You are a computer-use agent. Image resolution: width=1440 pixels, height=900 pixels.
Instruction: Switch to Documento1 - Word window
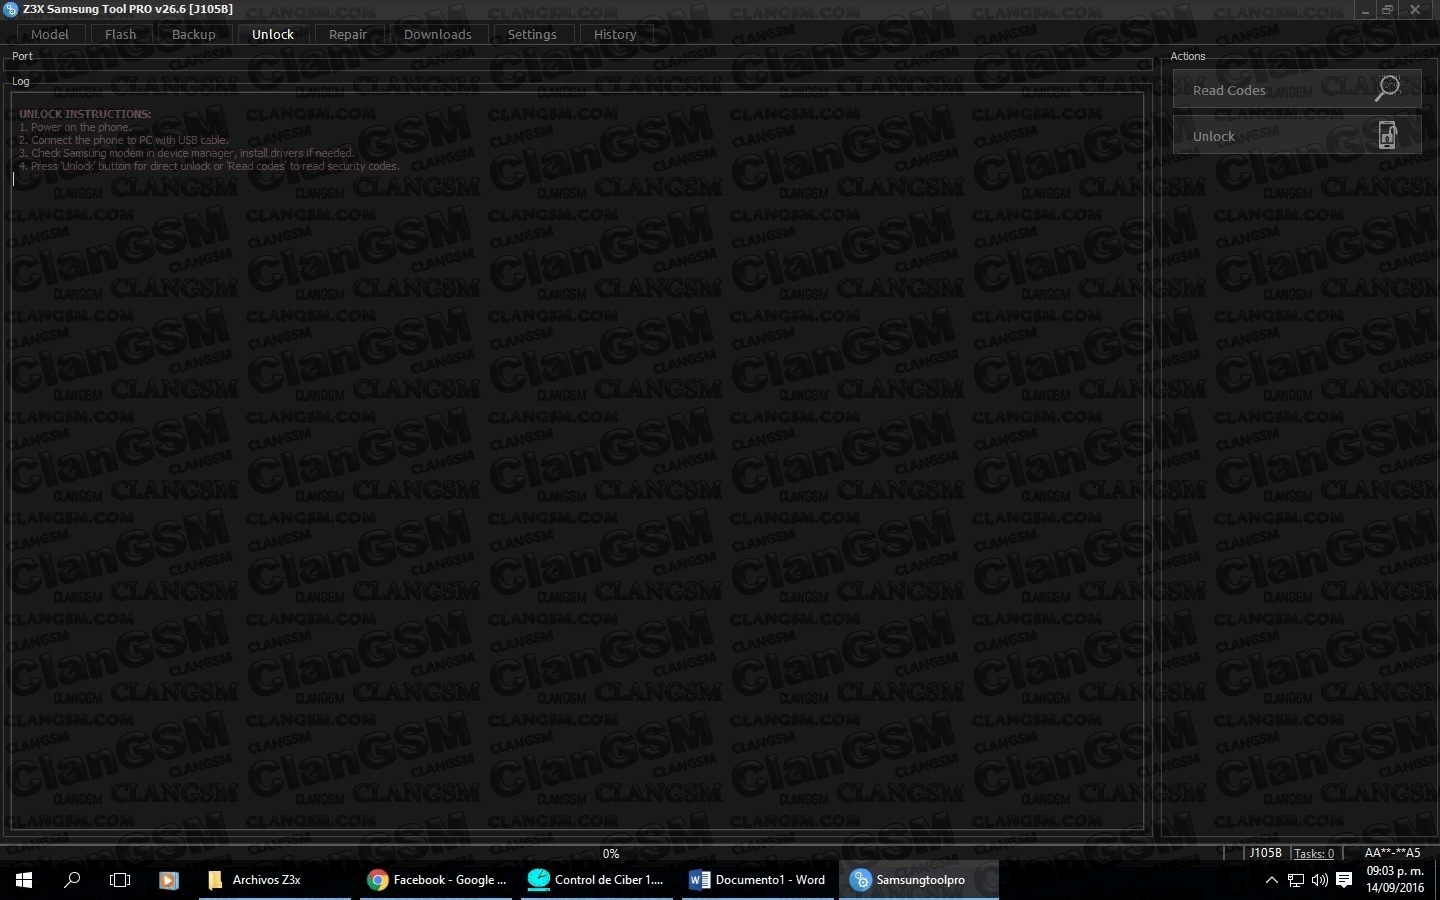(758, 880)
